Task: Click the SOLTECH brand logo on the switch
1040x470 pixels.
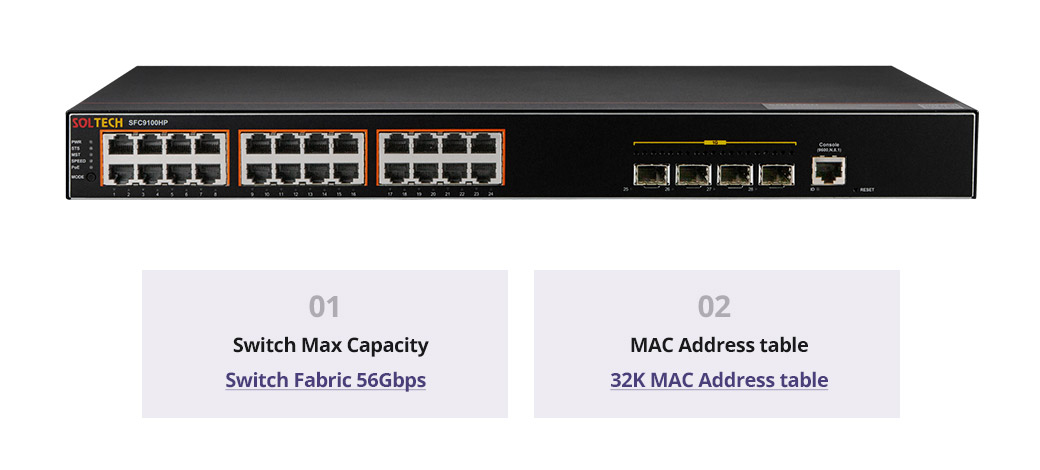Action: [x=97, y=123]
